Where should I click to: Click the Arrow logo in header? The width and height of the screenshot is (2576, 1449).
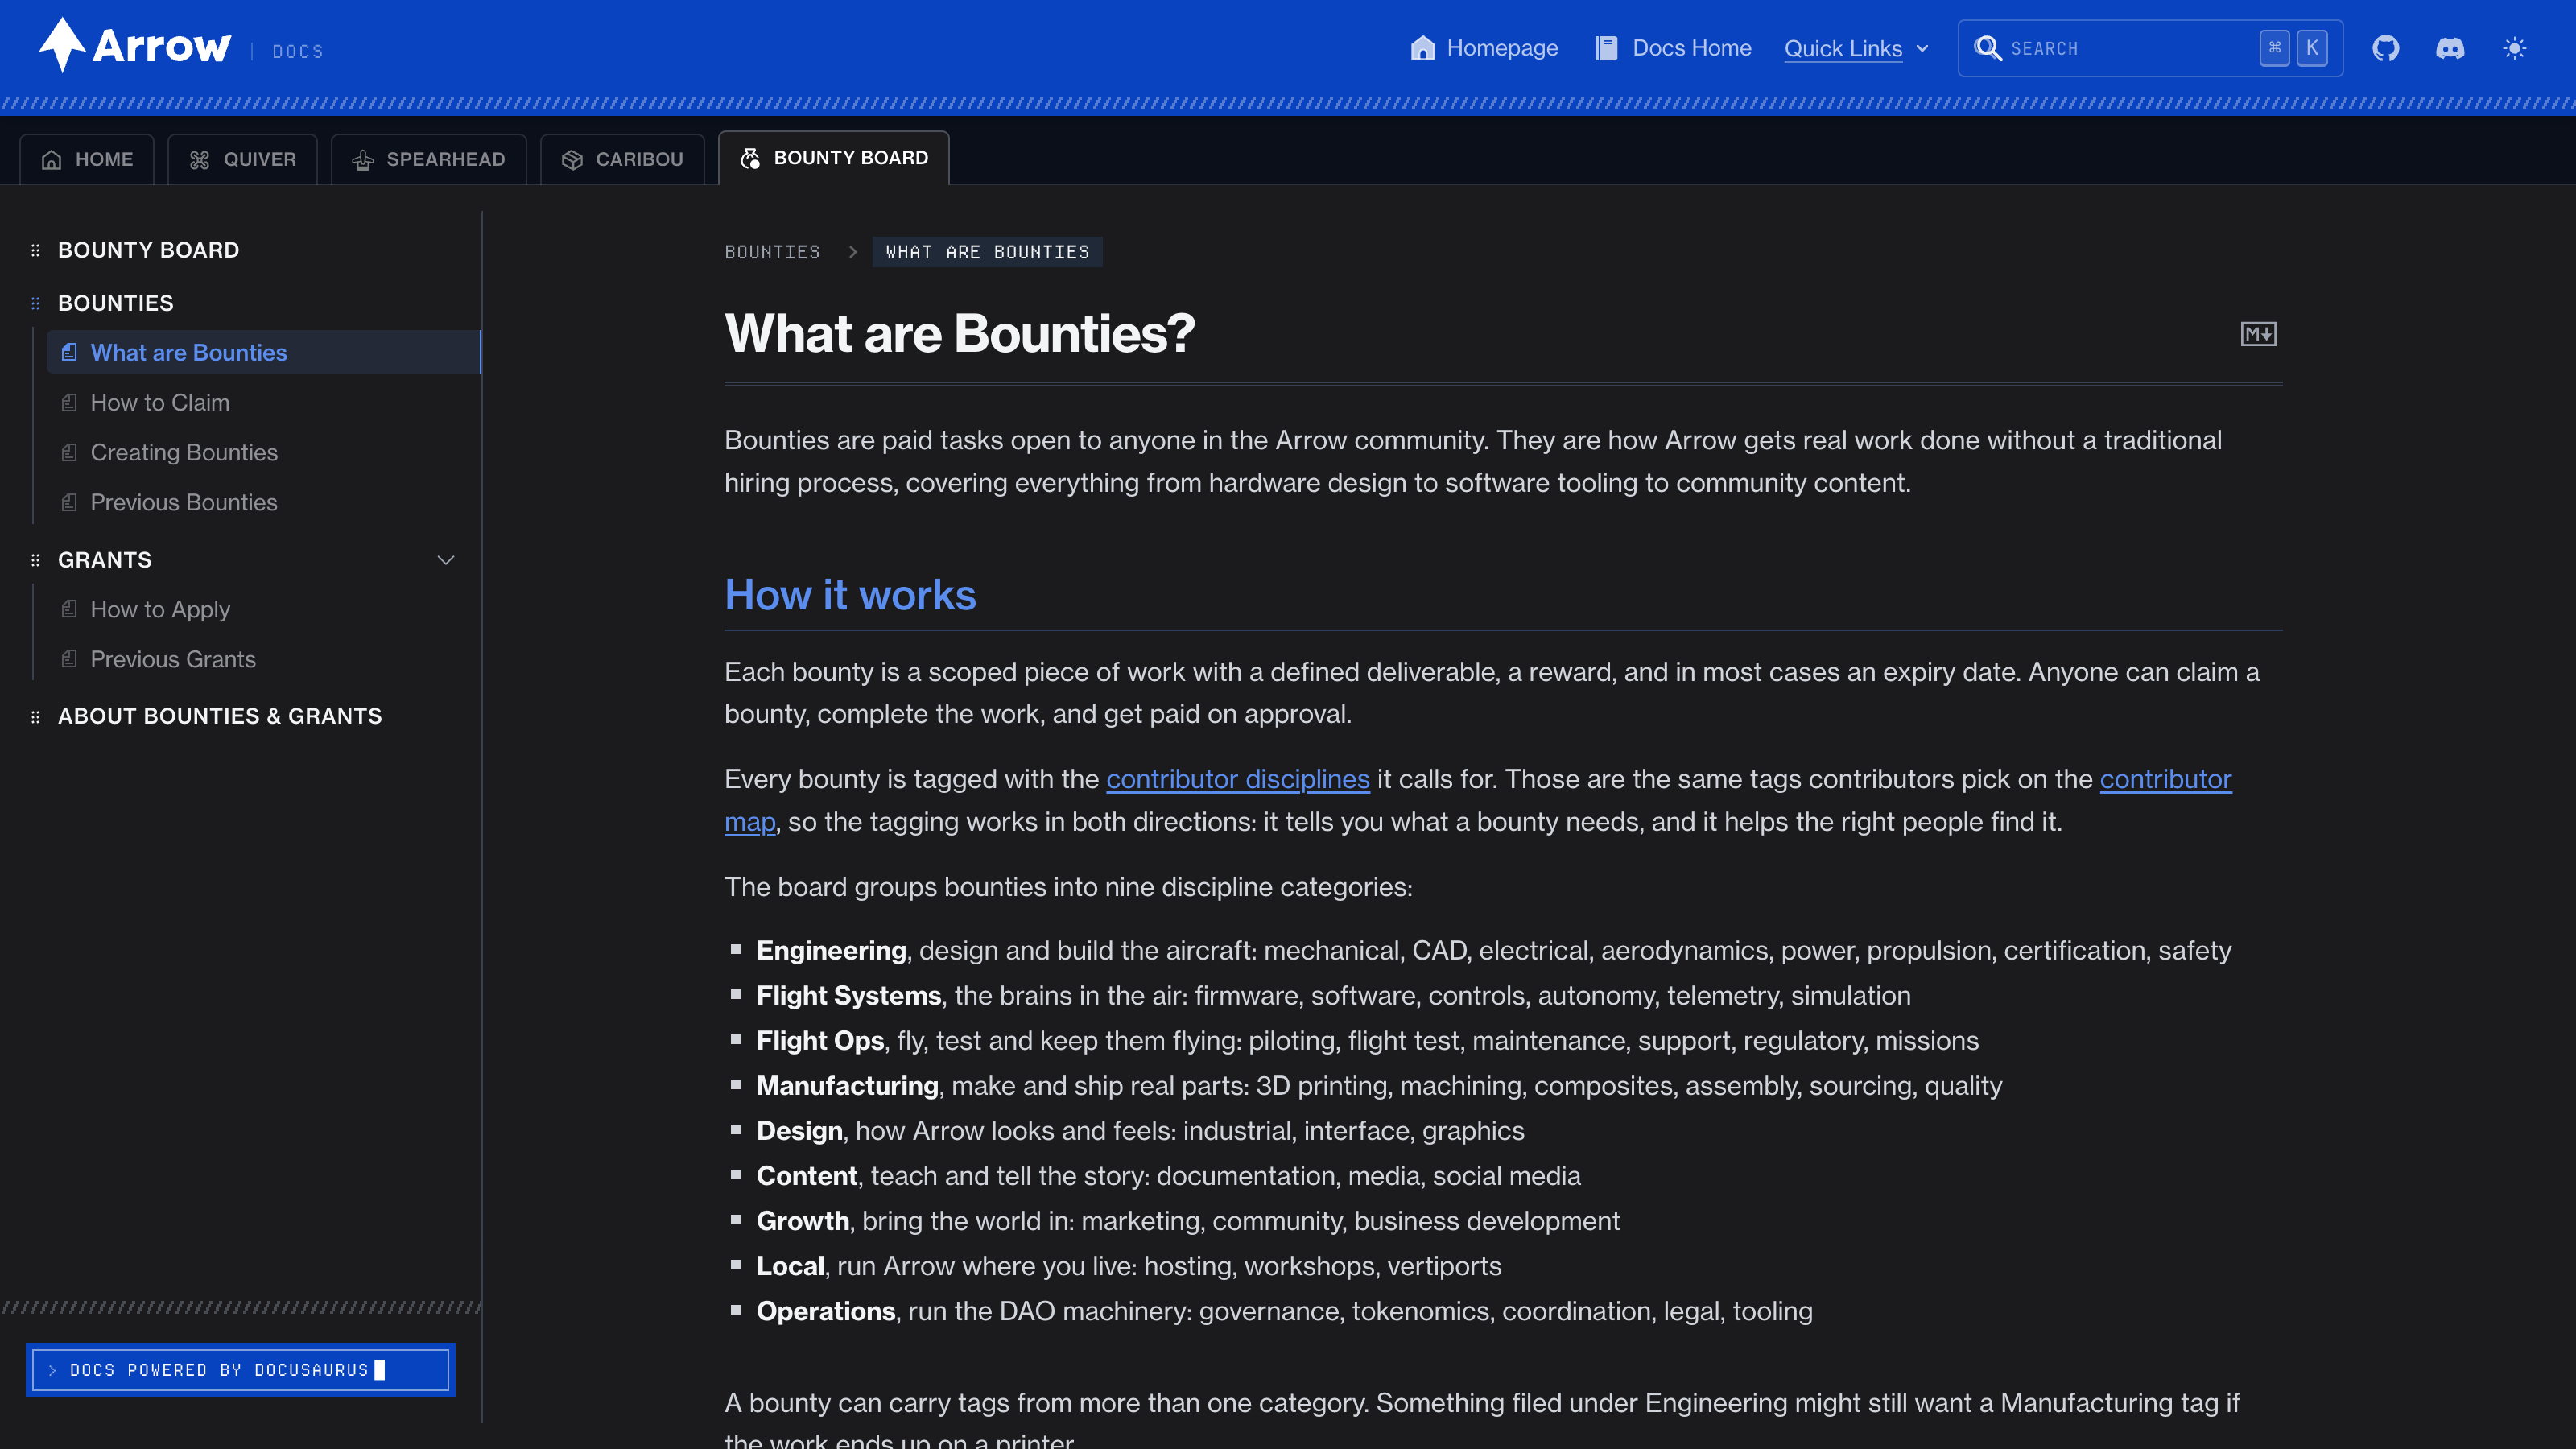tap(135, 46)
